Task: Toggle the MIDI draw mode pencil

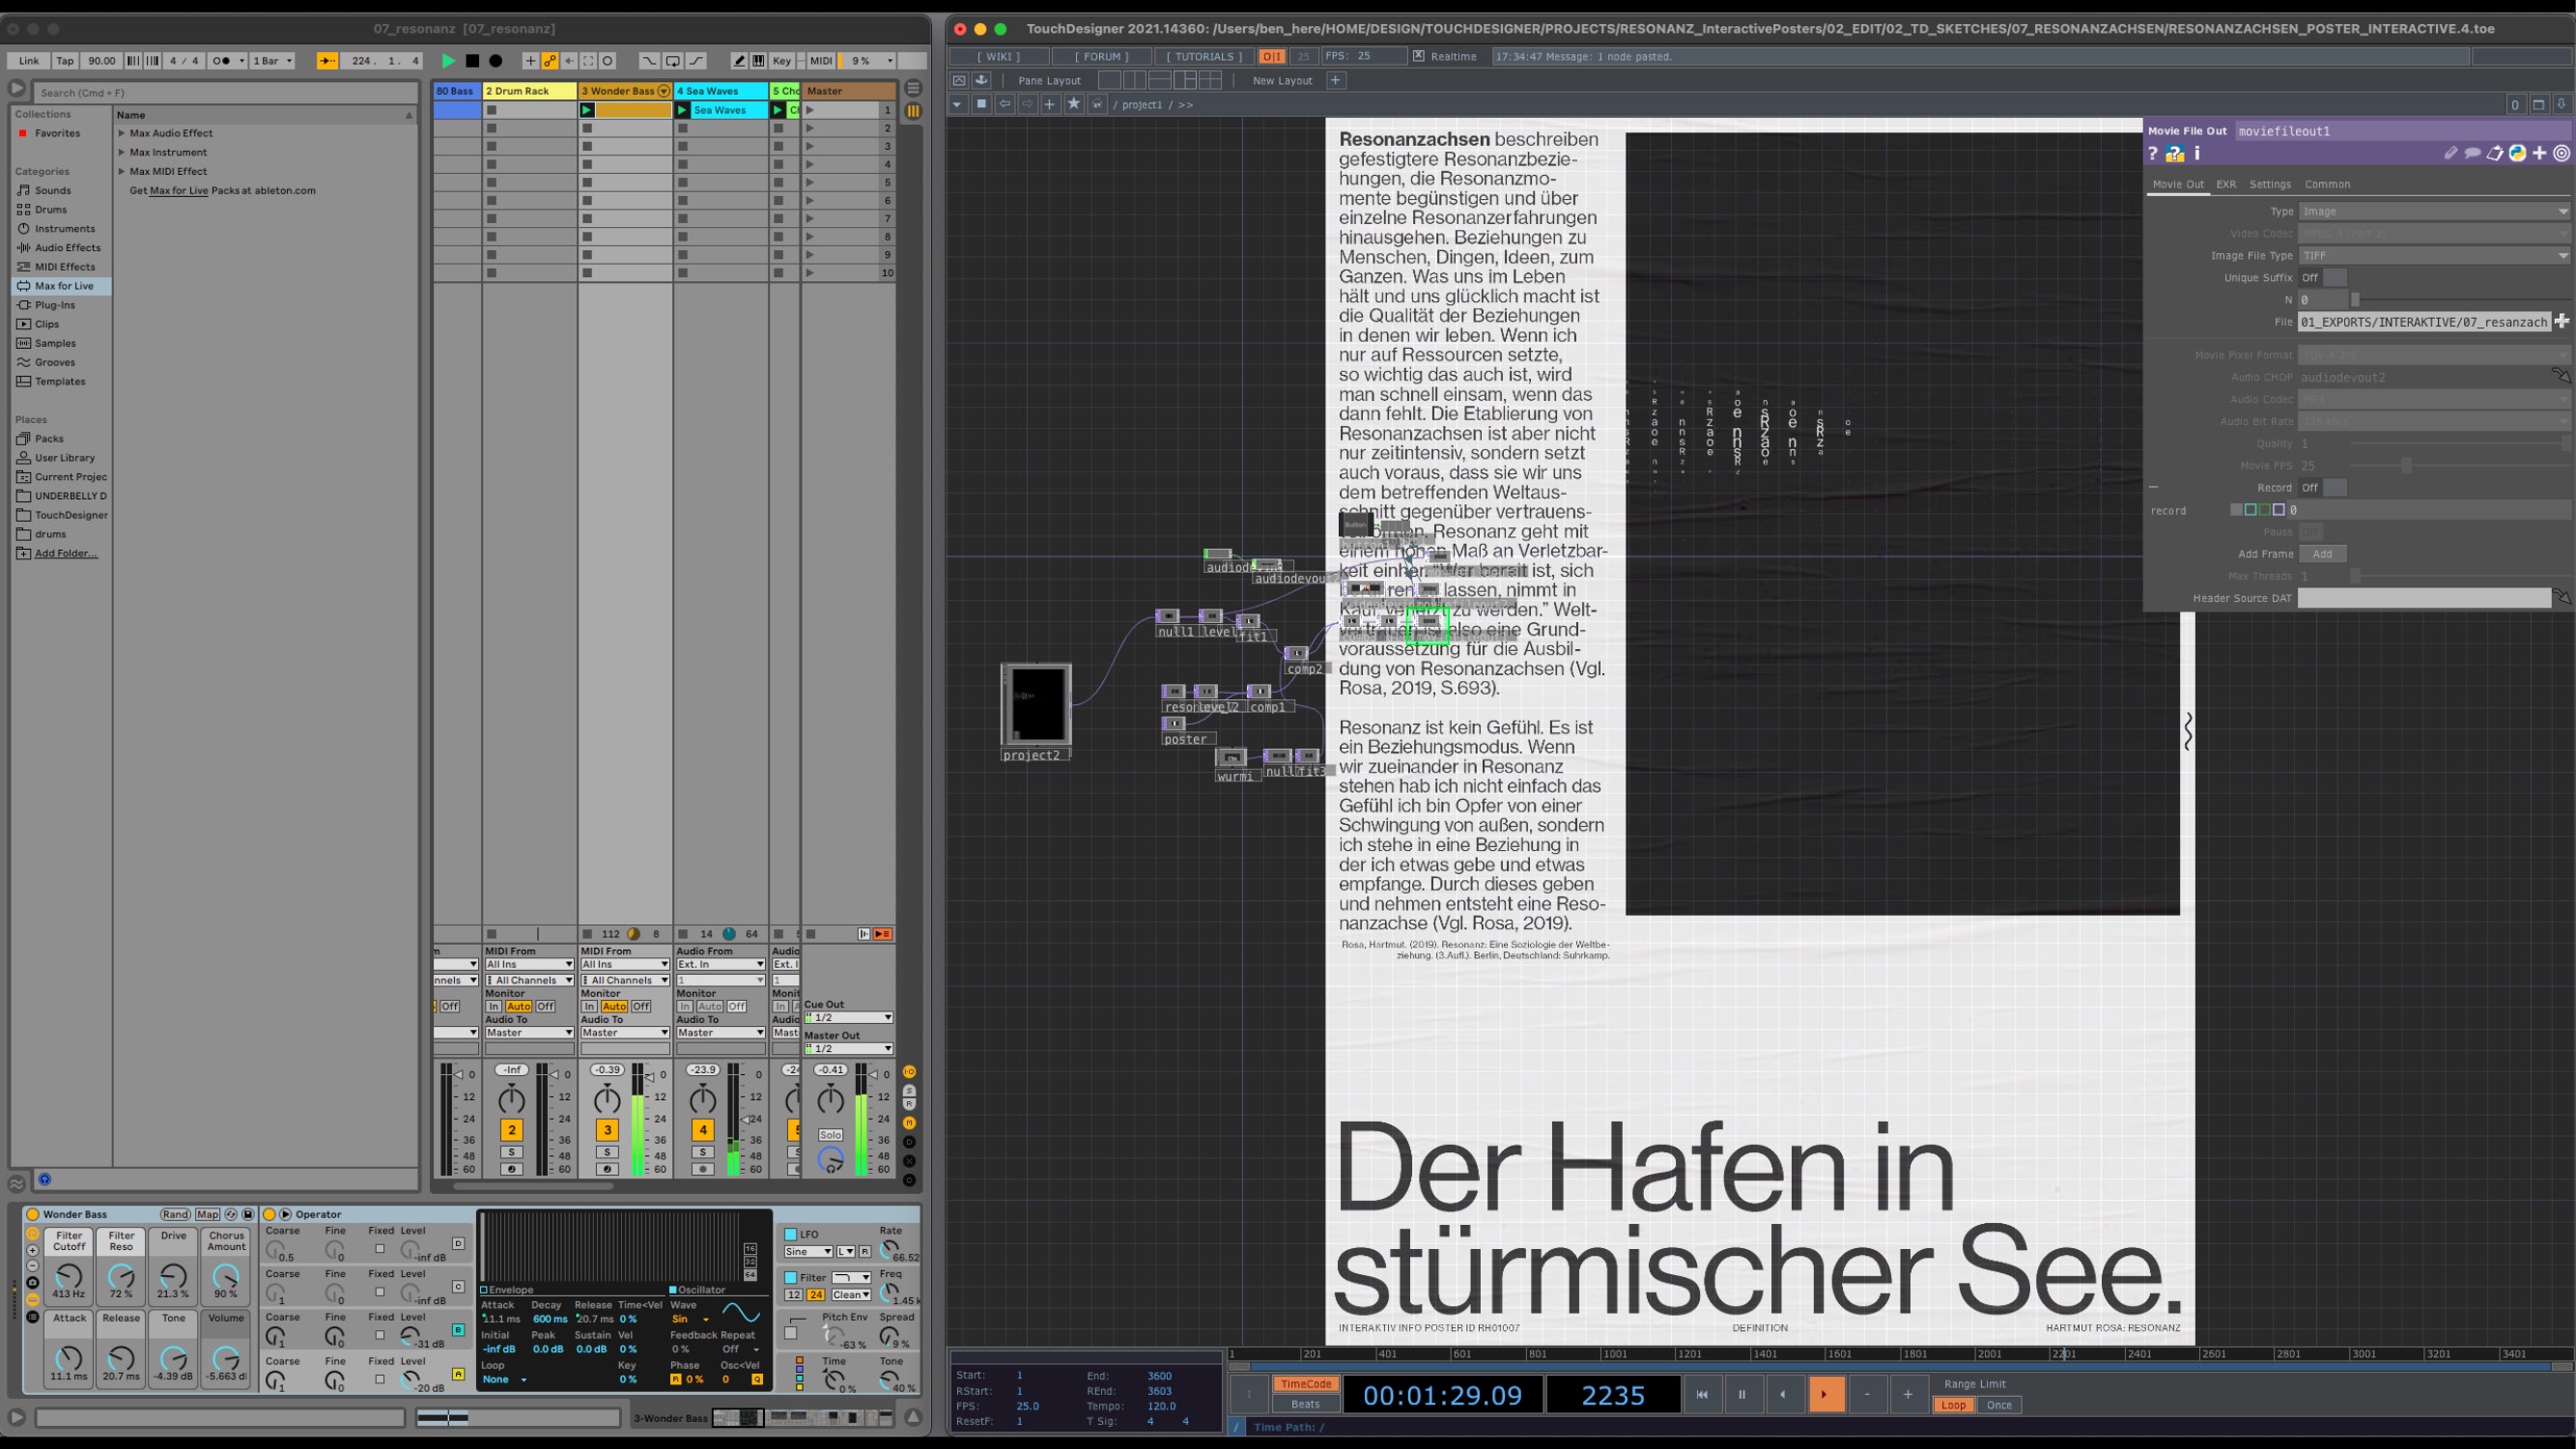Action: pos(738,61)
